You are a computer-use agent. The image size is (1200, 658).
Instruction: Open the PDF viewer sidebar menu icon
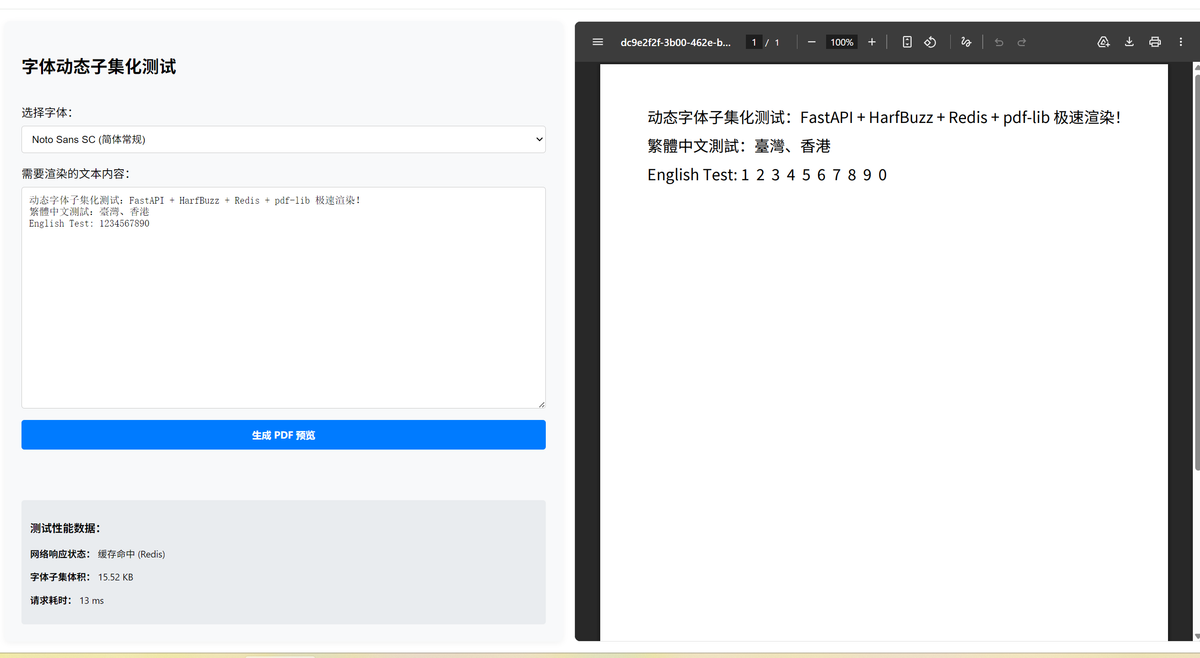(x=598, y=42)
